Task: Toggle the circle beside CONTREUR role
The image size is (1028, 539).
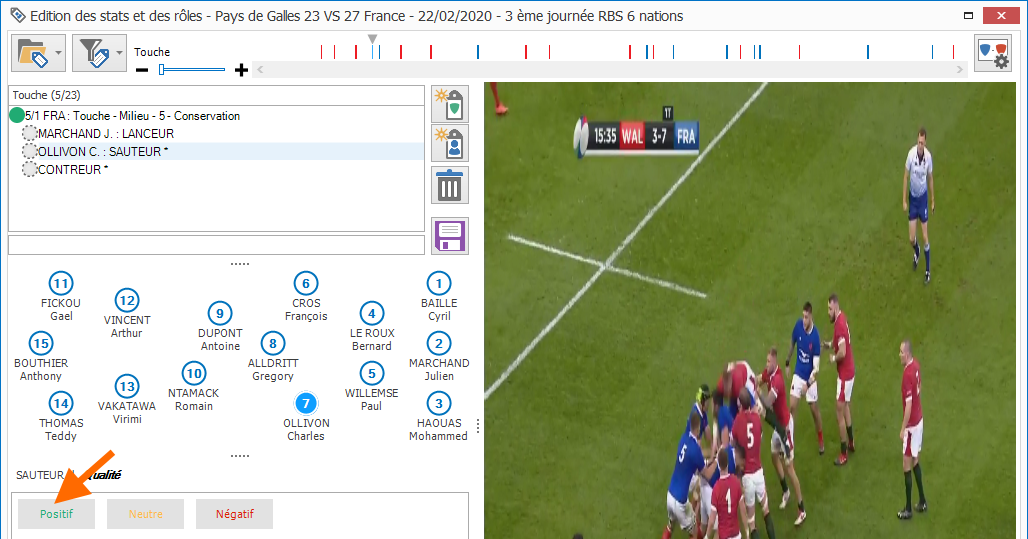Action: coord(30,170)
